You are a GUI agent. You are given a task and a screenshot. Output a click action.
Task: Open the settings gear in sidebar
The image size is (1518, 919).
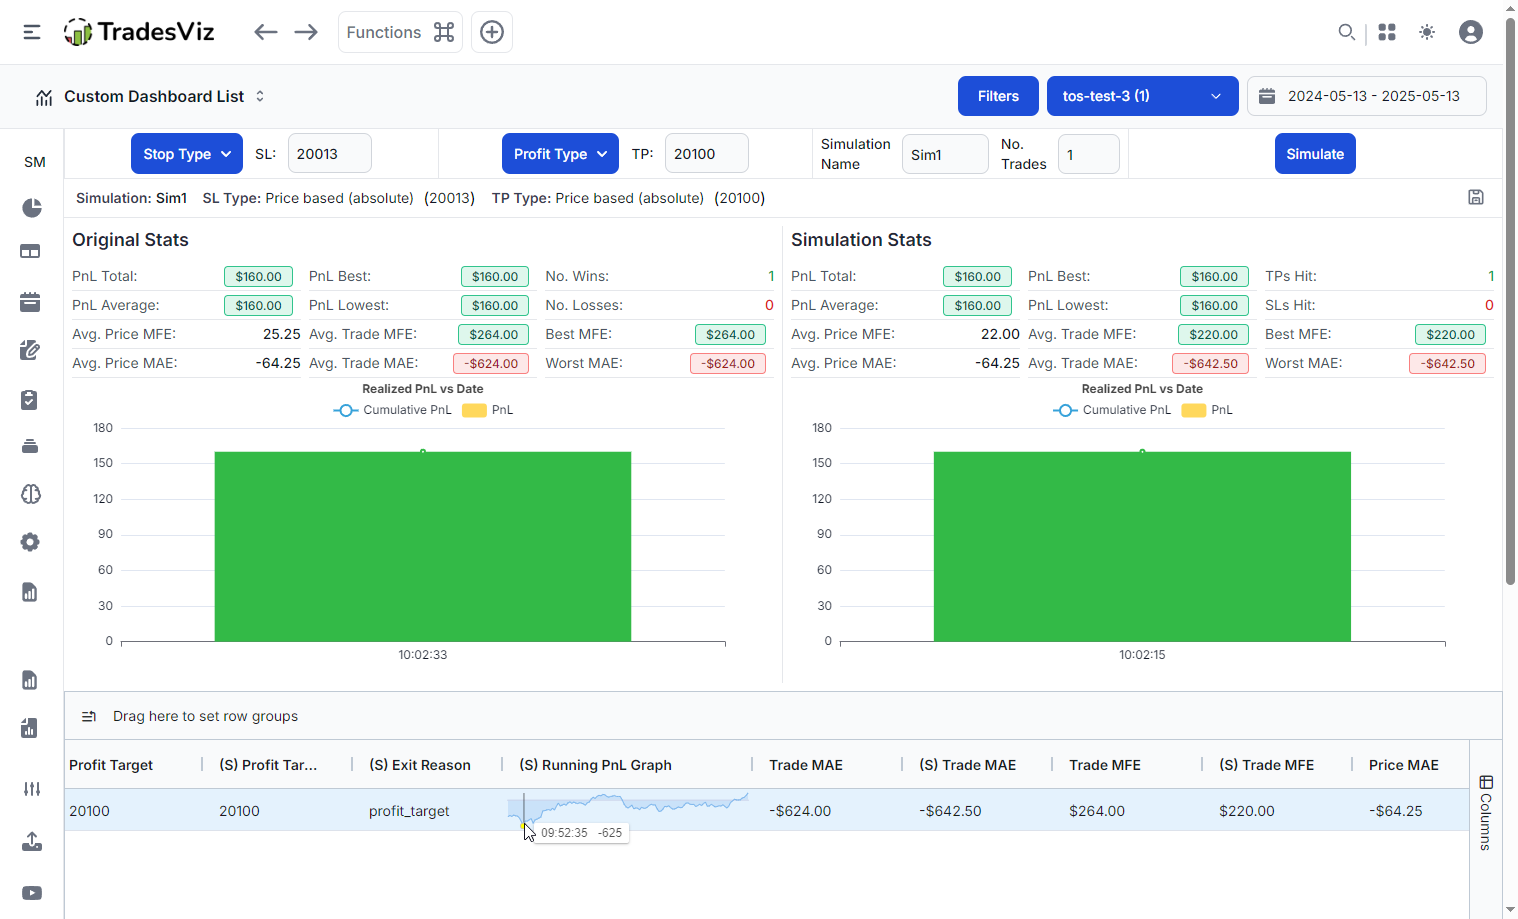(x=30, y=542)
